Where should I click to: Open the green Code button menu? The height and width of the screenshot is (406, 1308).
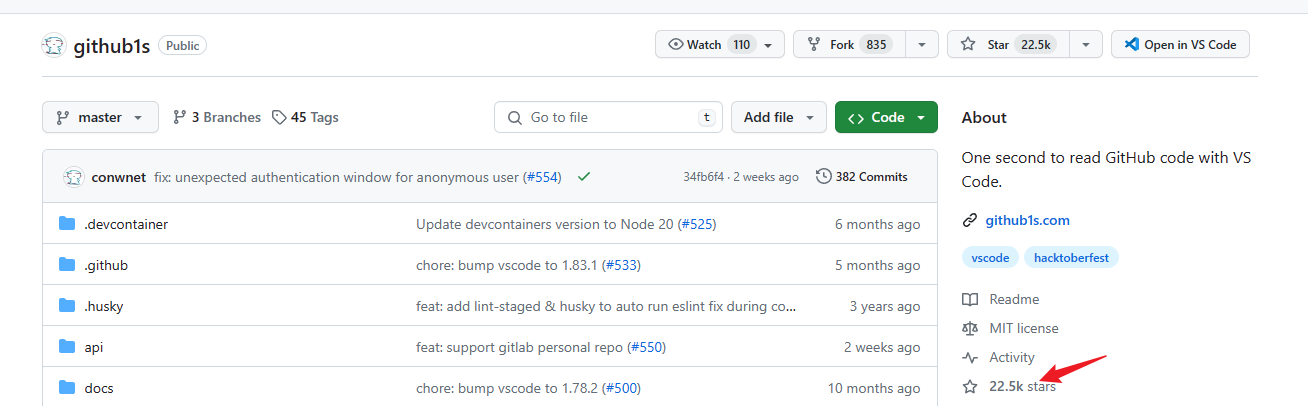click(886, 117)
